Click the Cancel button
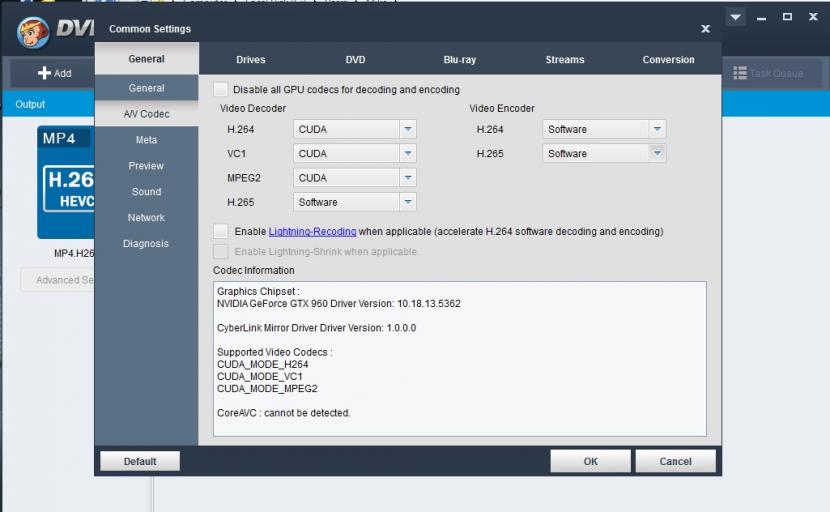 pyautogui.click(x=675, y=461)
